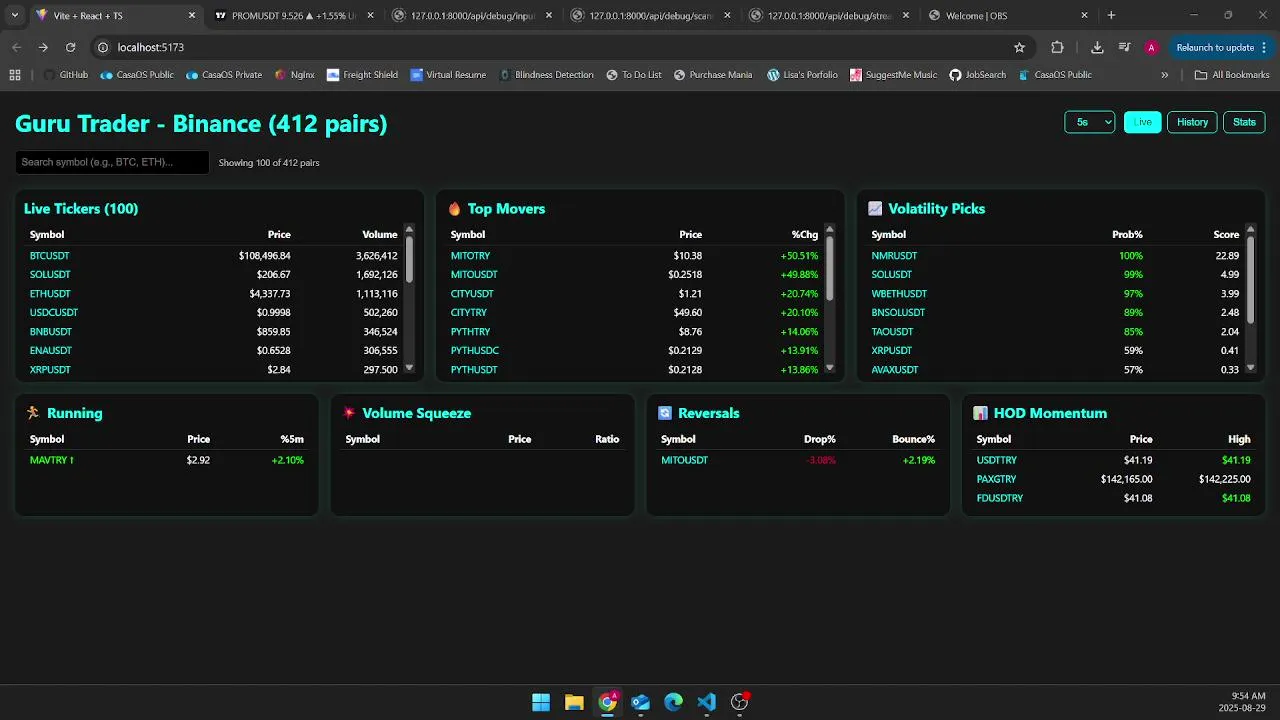Click the Top Movers fire icon
The width and height of the screenshot is (1280, 720).
coord(455,209)
